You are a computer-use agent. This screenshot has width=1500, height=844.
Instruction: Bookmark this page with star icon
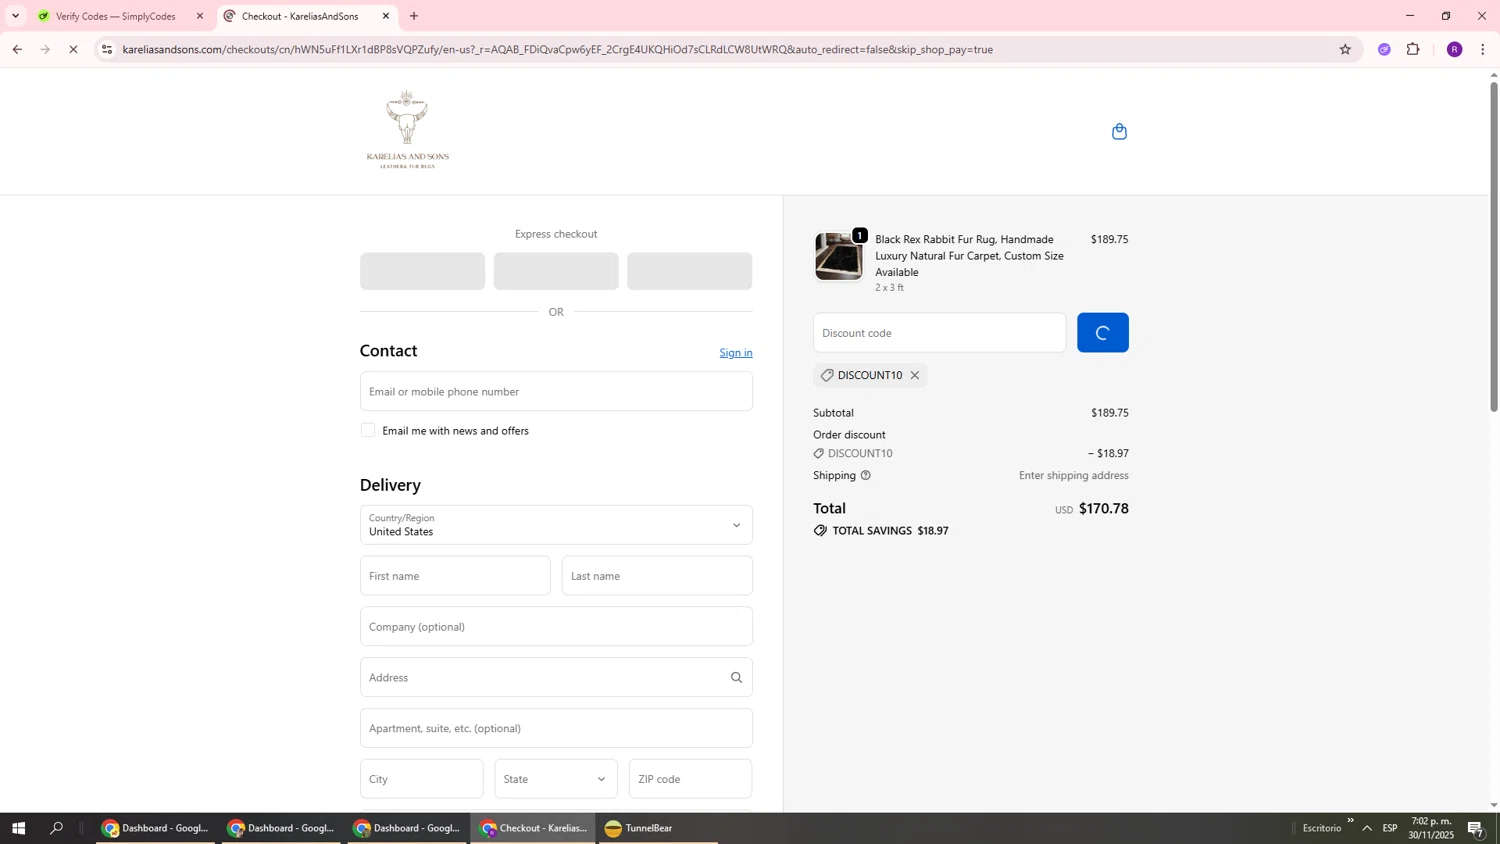[1345, 49]
